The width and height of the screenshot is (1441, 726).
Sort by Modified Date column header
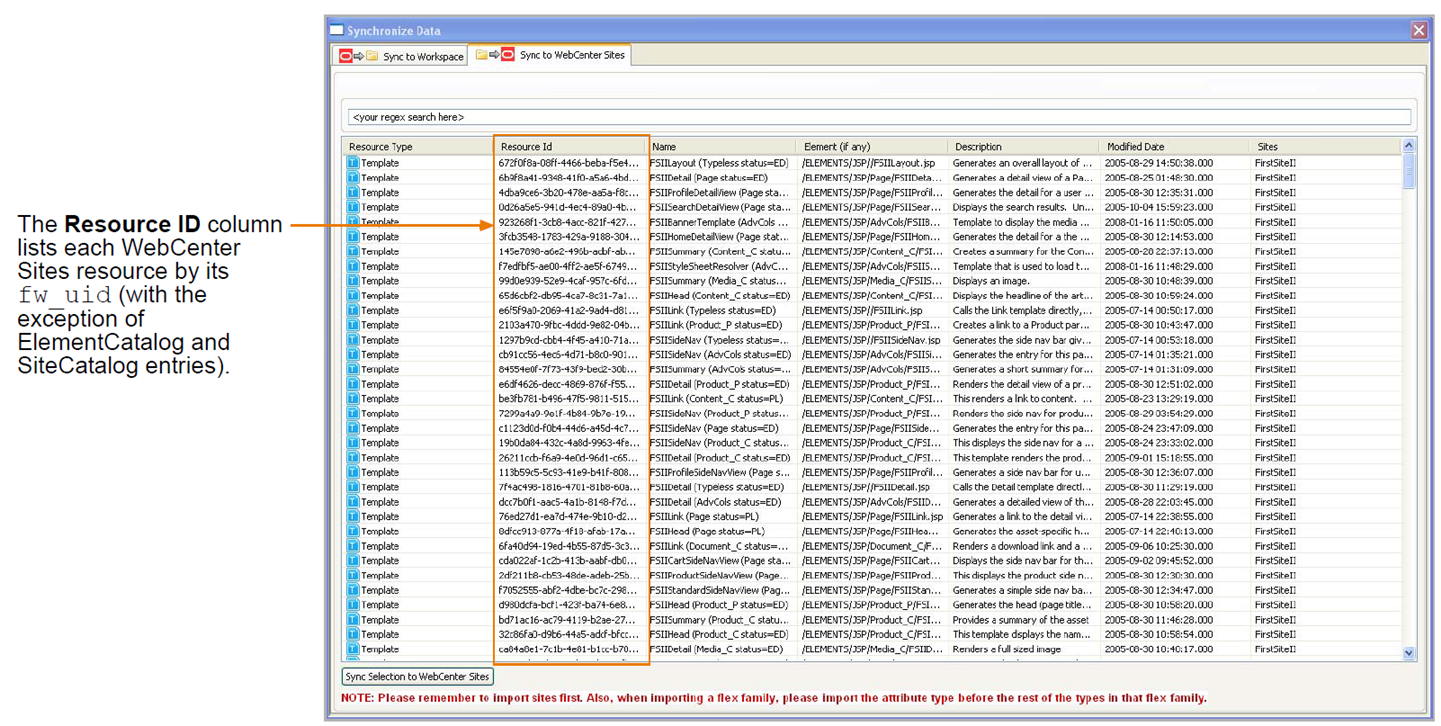point(1175,147)
